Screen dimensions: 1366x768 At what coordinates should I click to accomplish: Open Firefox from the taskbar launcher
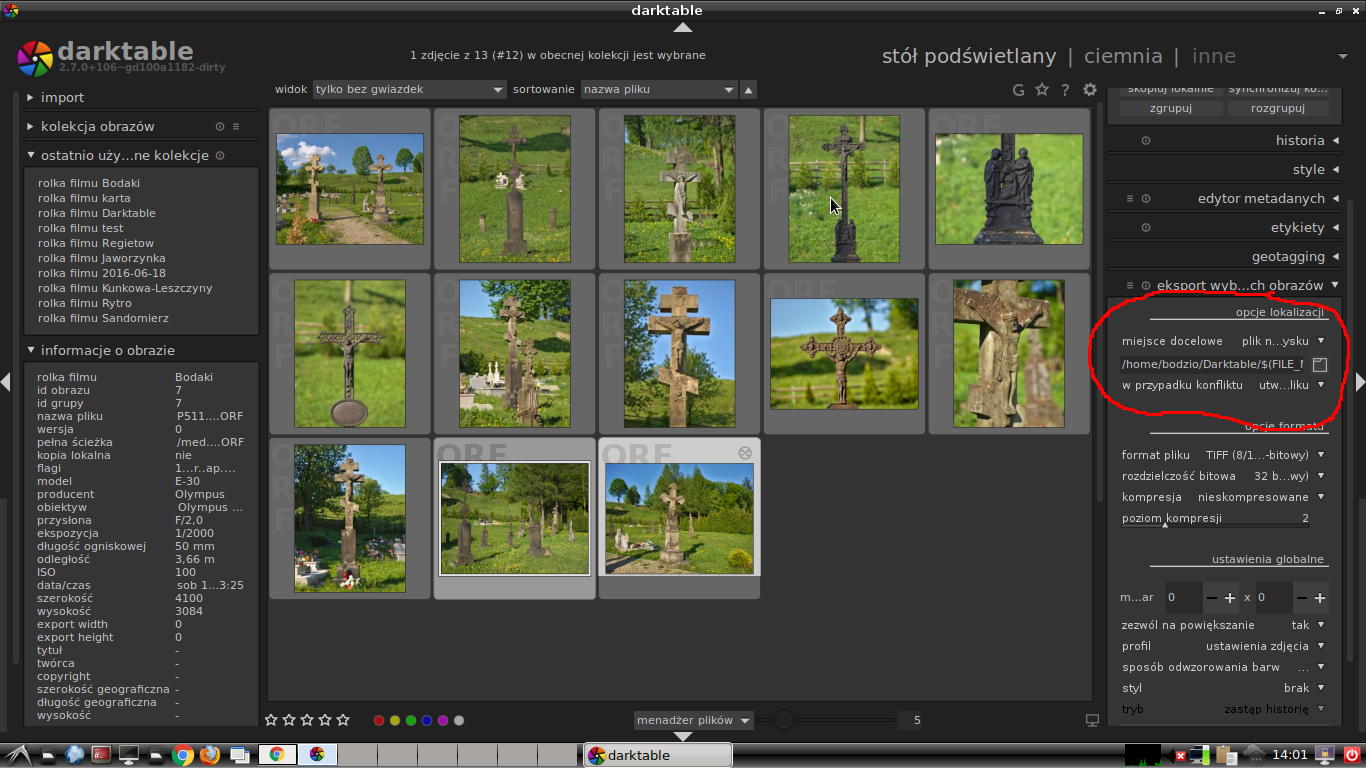pos(209,755)
